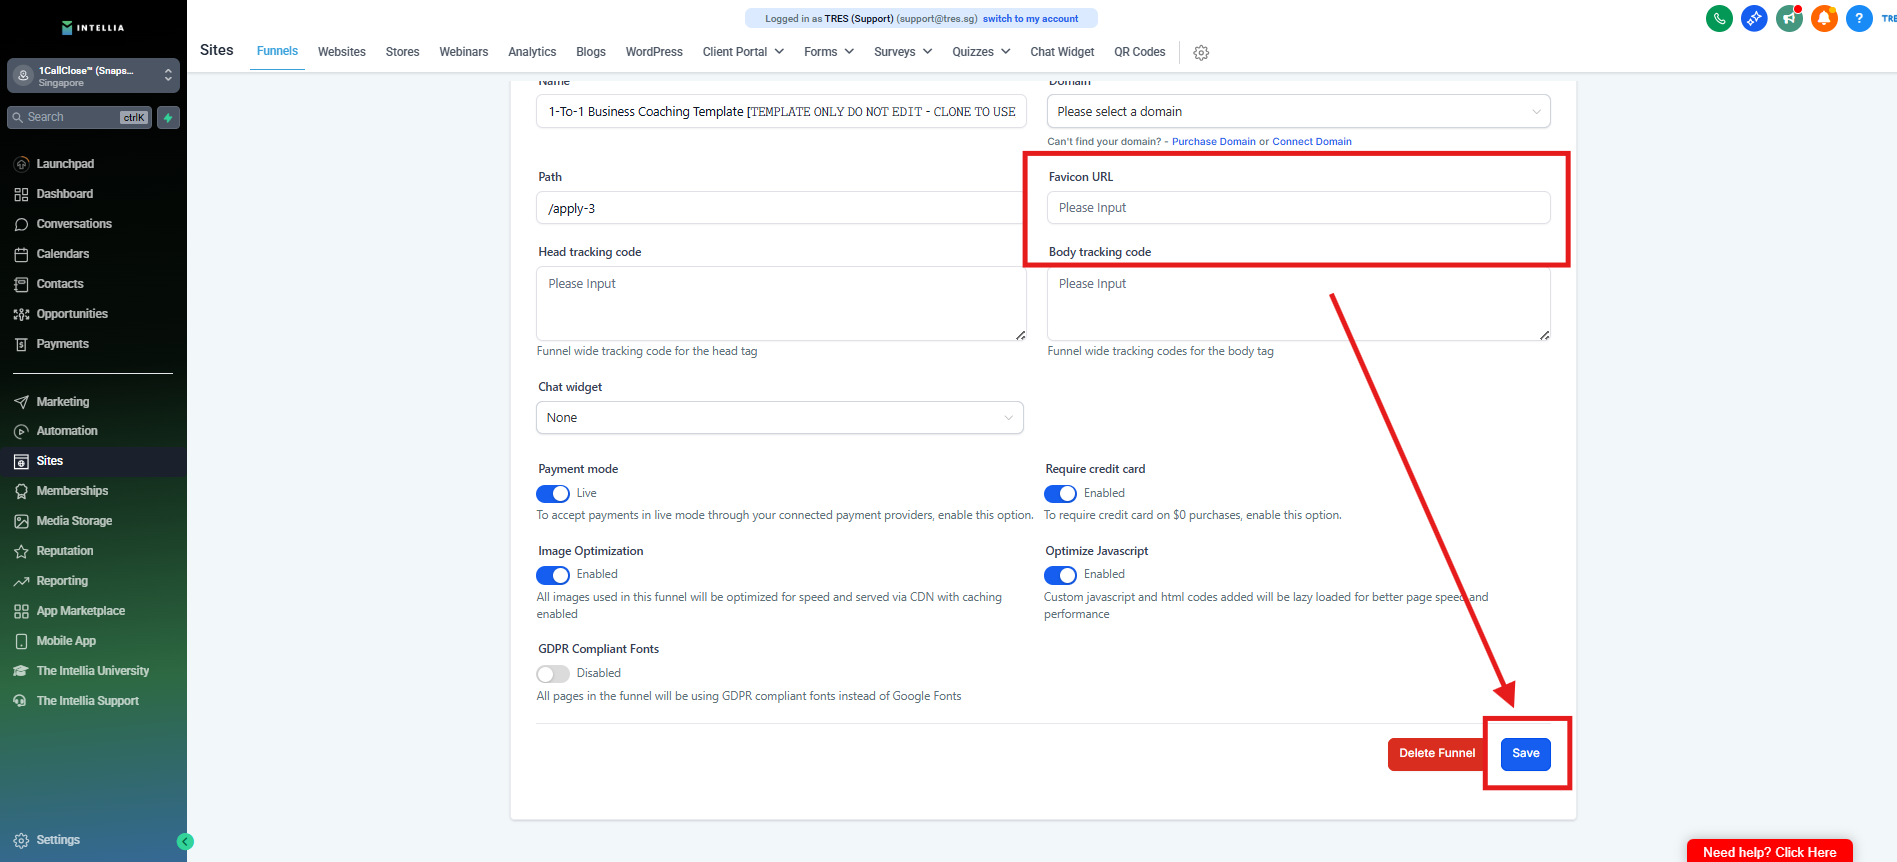1897x862 pixels.
Task: Click the sidebar Search box
Action: 80,118
